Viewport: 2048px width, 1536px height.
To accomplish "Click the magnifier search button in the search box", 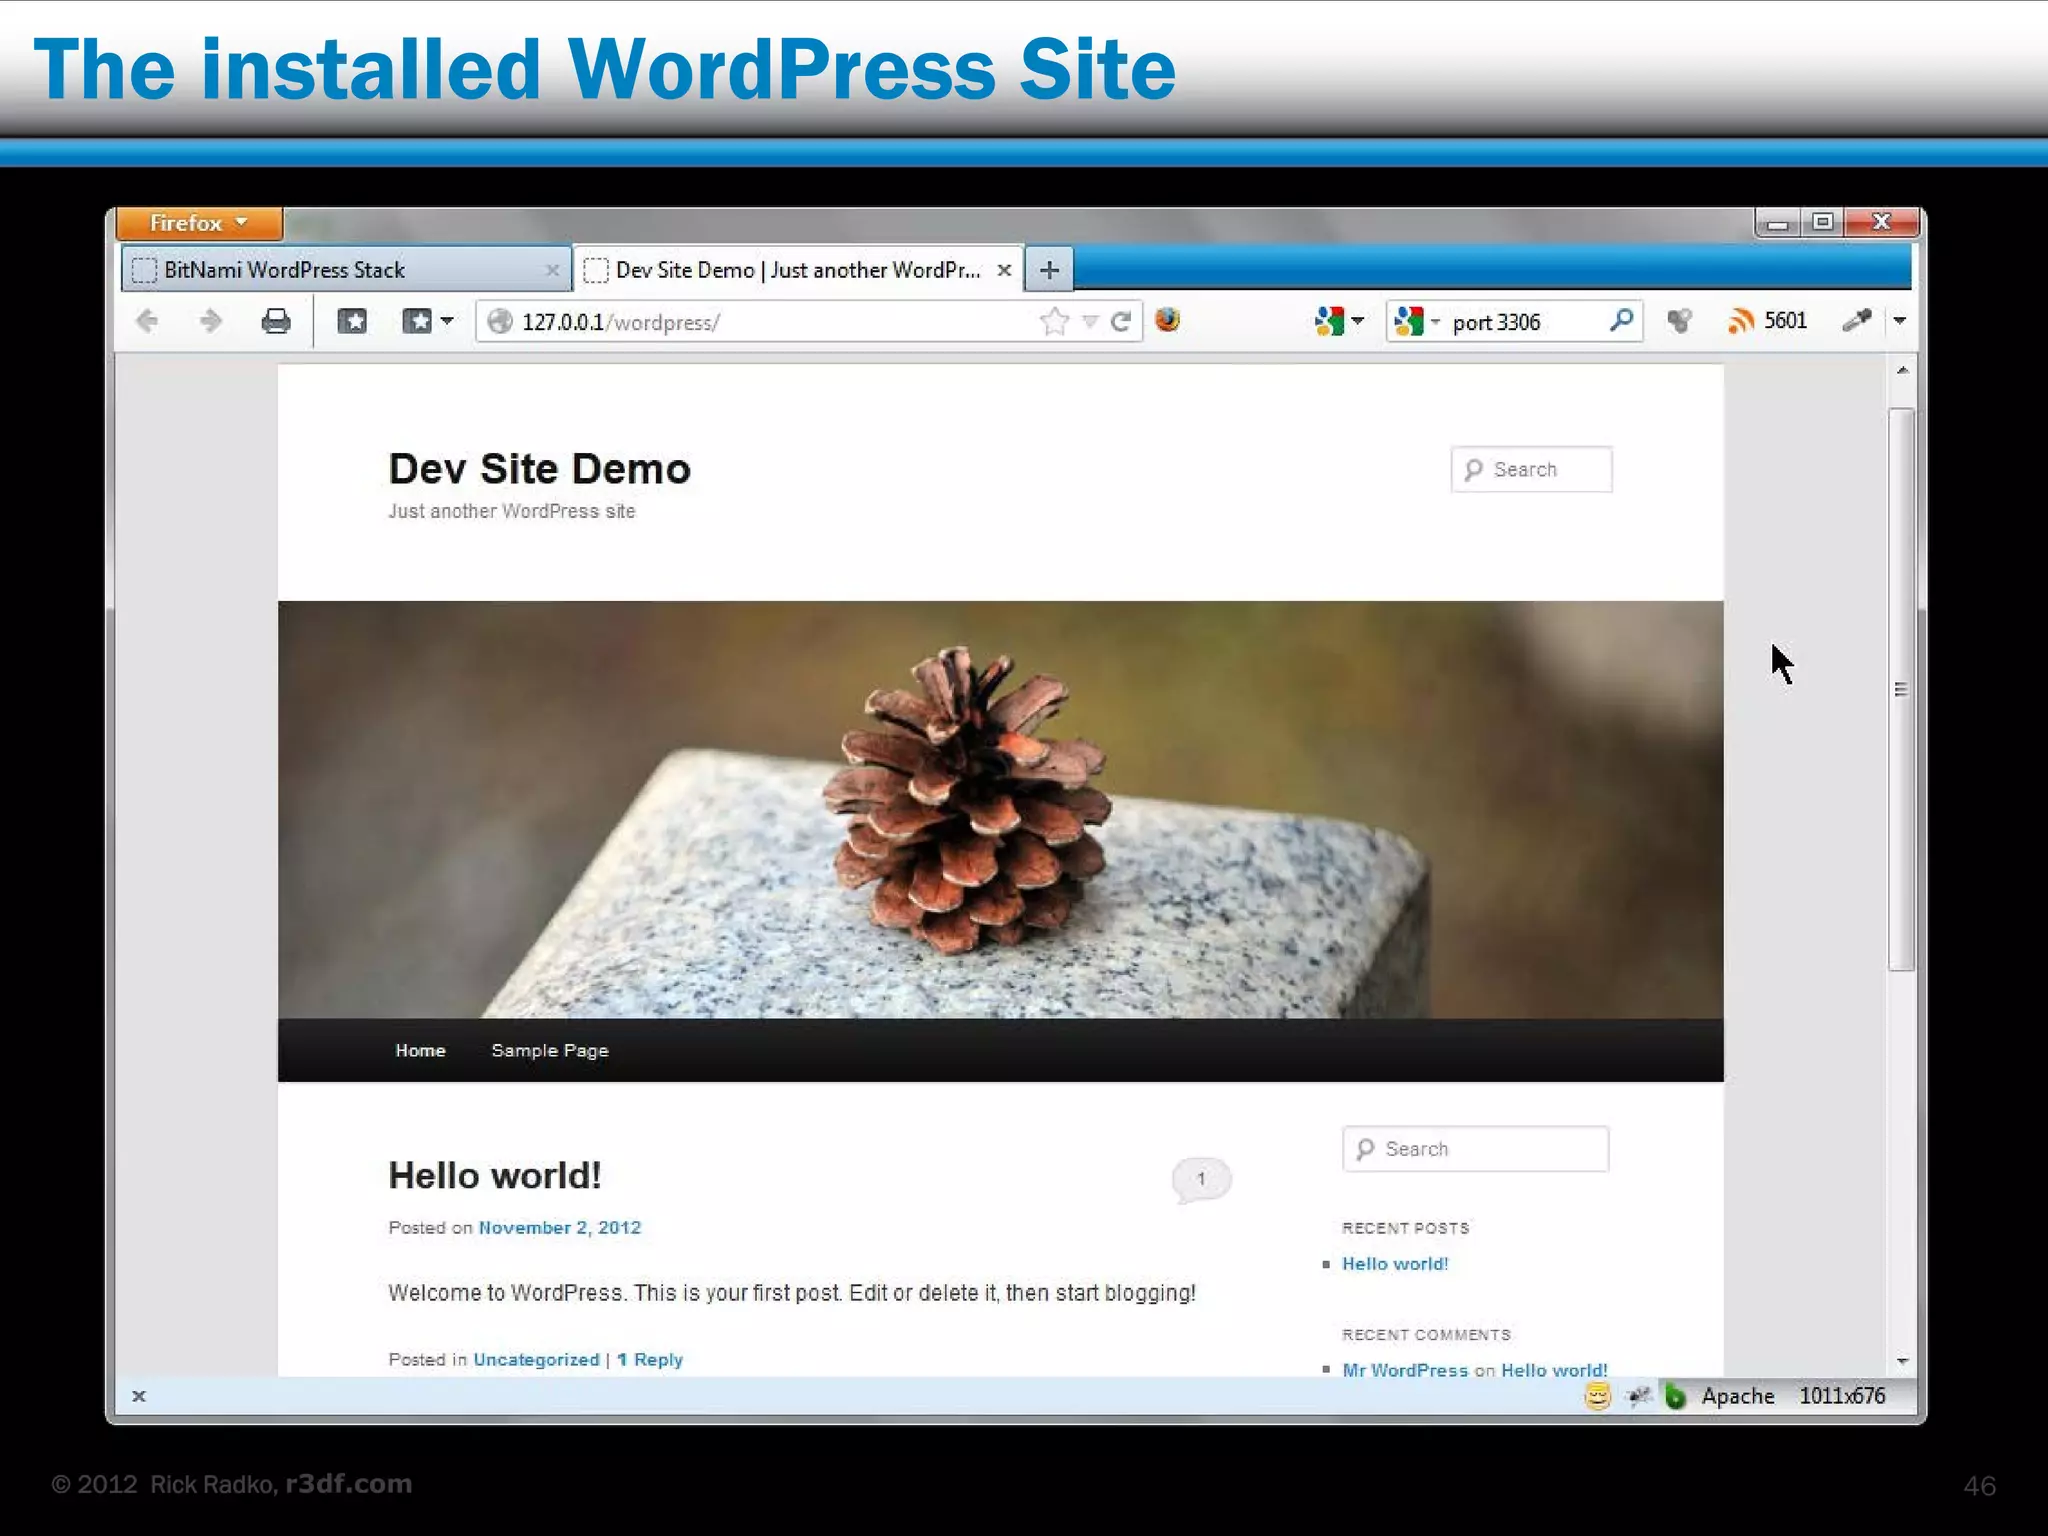I will 1621,320.
